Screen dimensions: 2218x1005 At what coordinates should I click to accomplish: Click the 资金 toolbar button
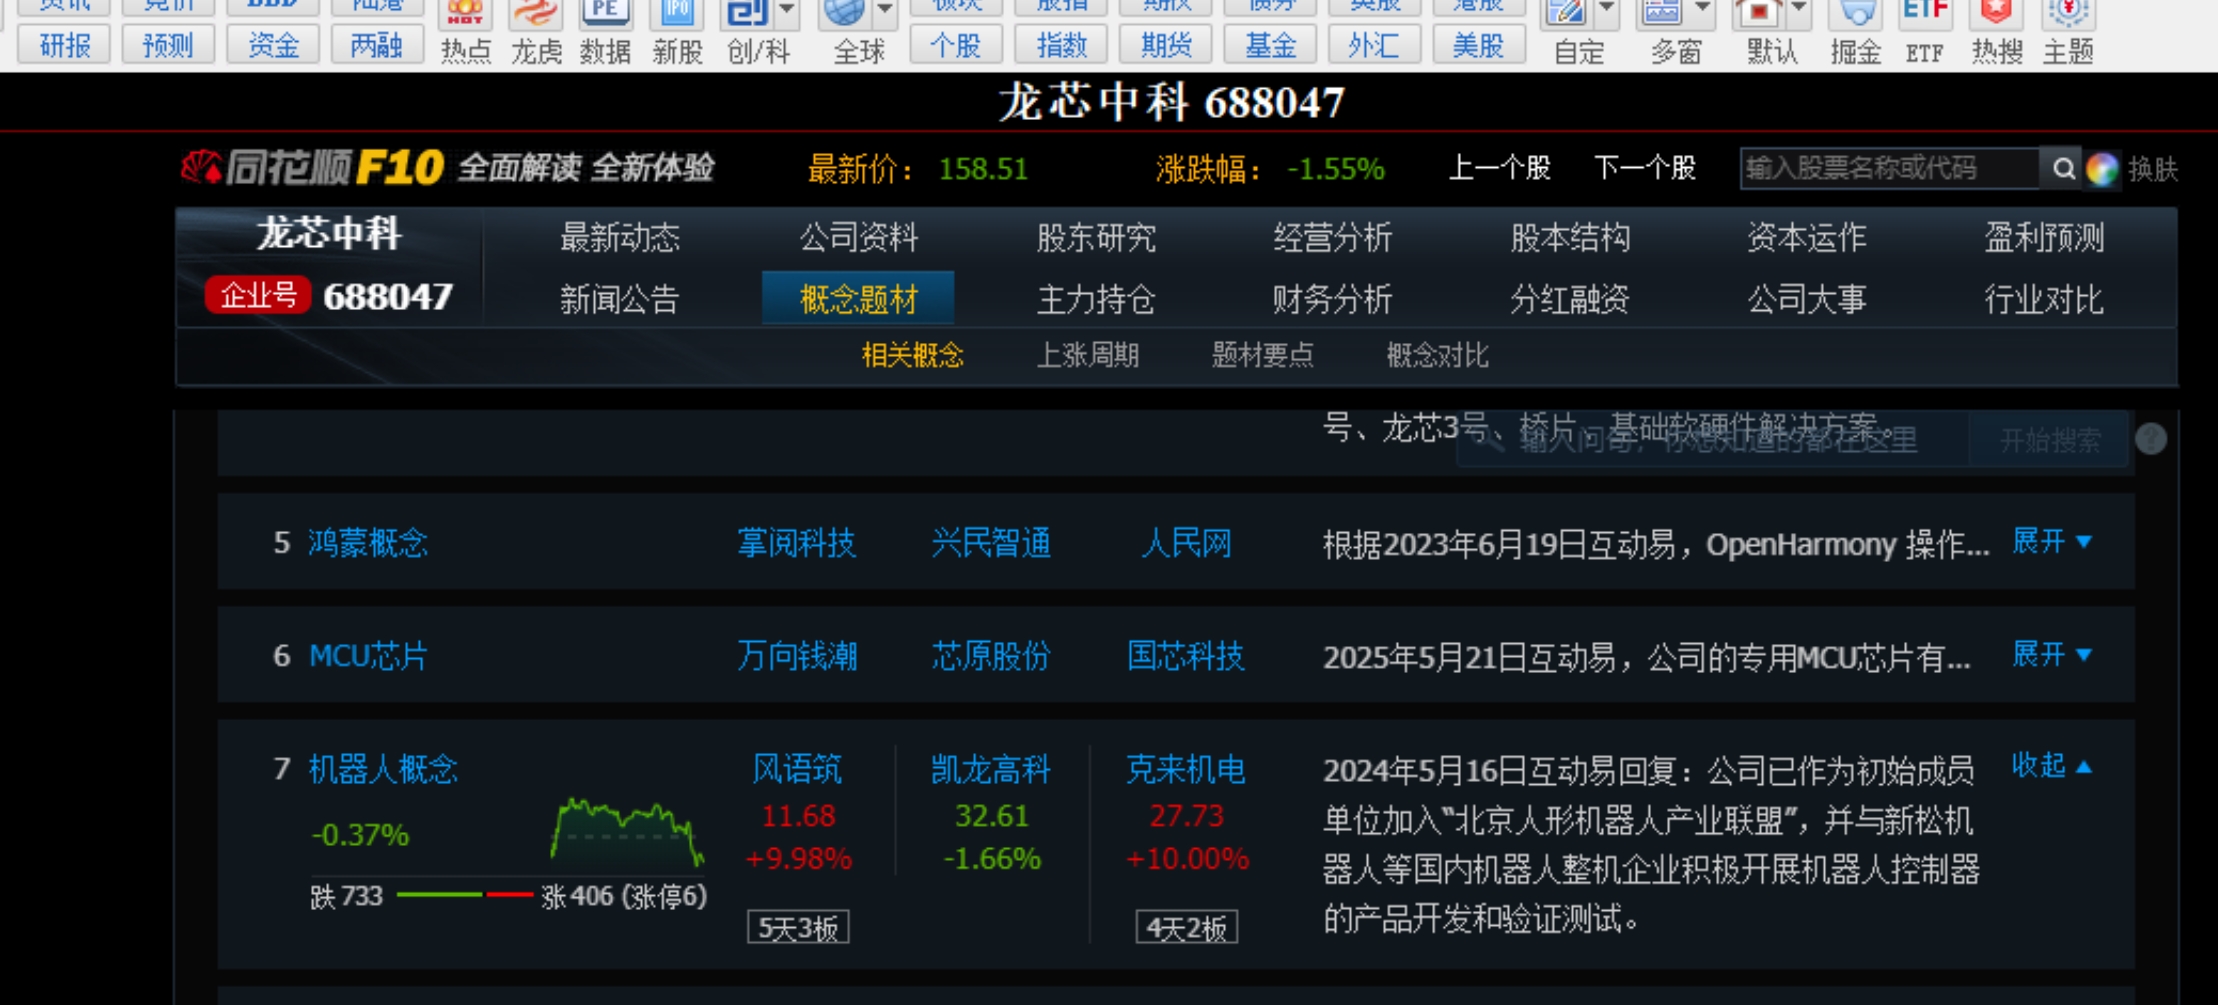pos(273,45)
